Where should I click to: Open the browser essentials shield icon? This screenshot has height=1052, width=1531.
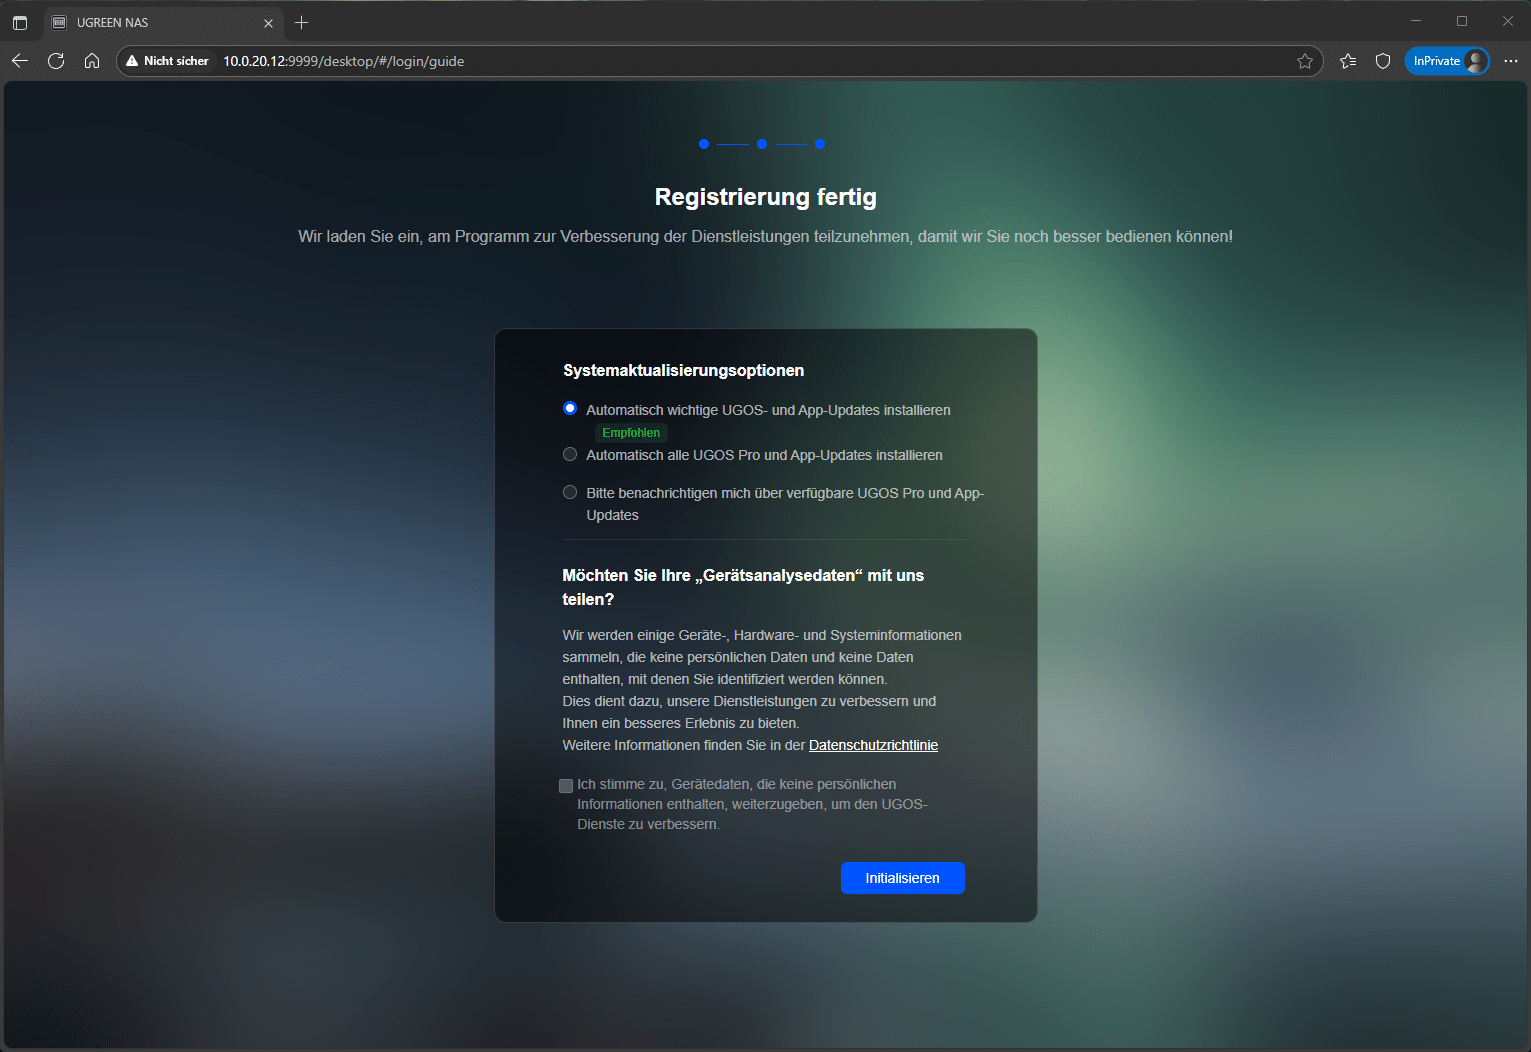[x=1383, y=61]
